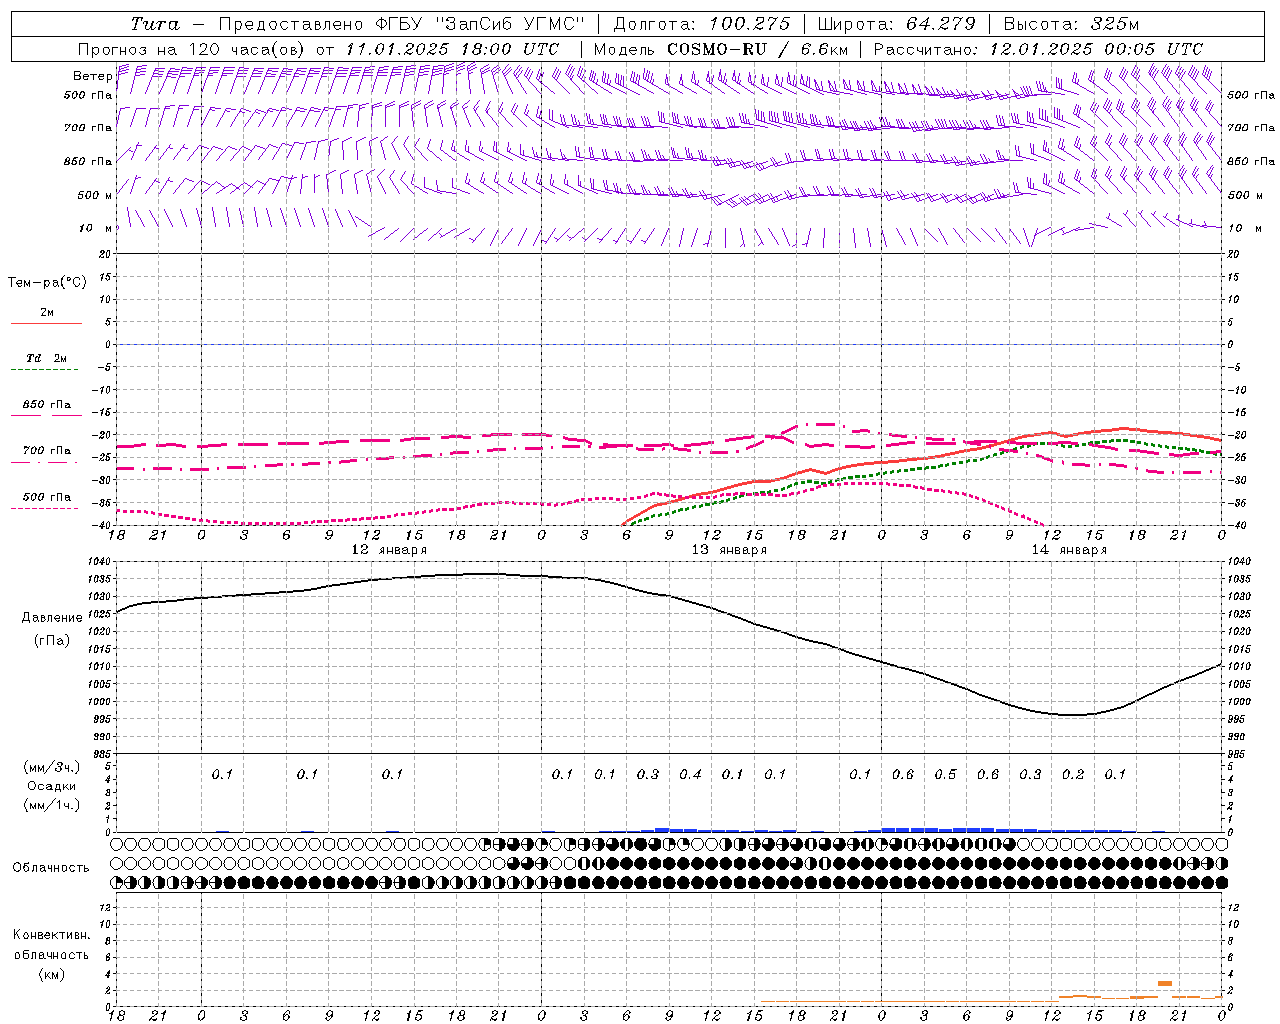Click the "(мм/3ч.)" precipitation unit label
Viewport: 1280px width, 1024px height.
(x=51, y=767)
